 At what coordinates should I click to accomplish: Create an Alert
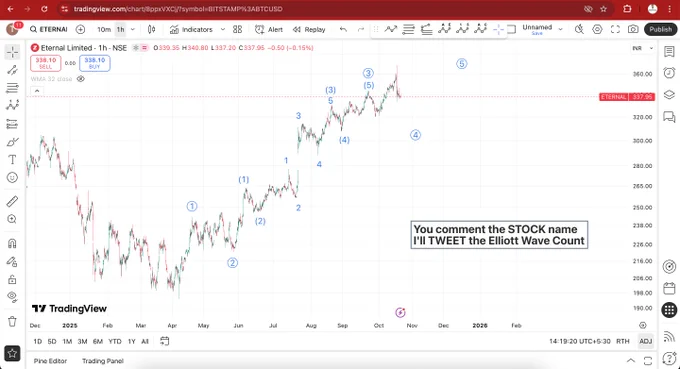(269, 29)
